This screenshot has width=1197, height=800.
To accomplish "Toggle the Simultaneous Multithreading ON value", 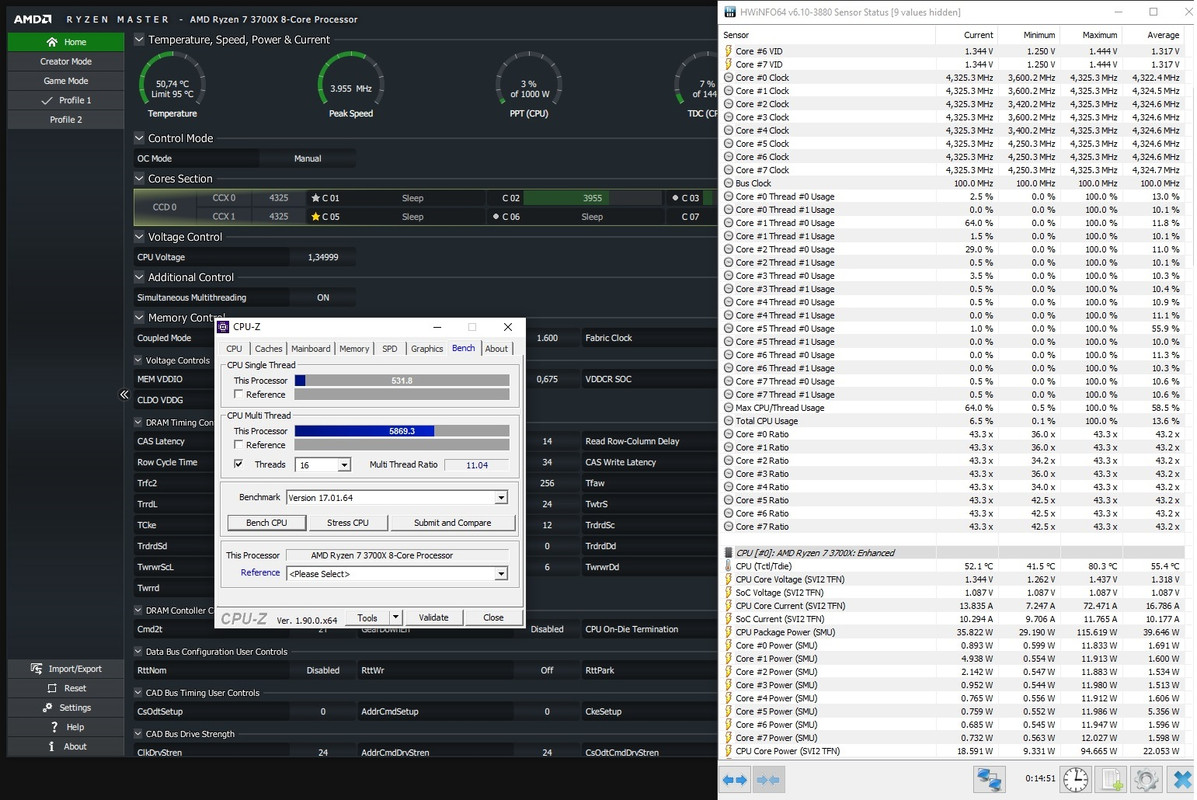I will [x=323, y=298].
